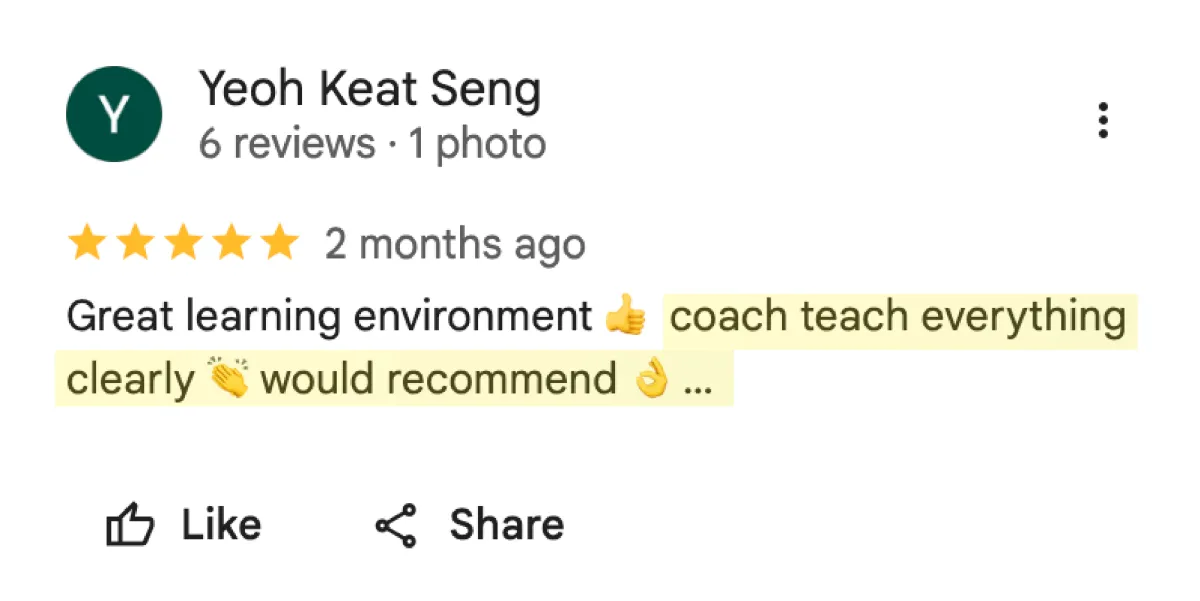This screenshot has height=601, width=1200.
Task: Click the first star in the rating
Action: 86,243
